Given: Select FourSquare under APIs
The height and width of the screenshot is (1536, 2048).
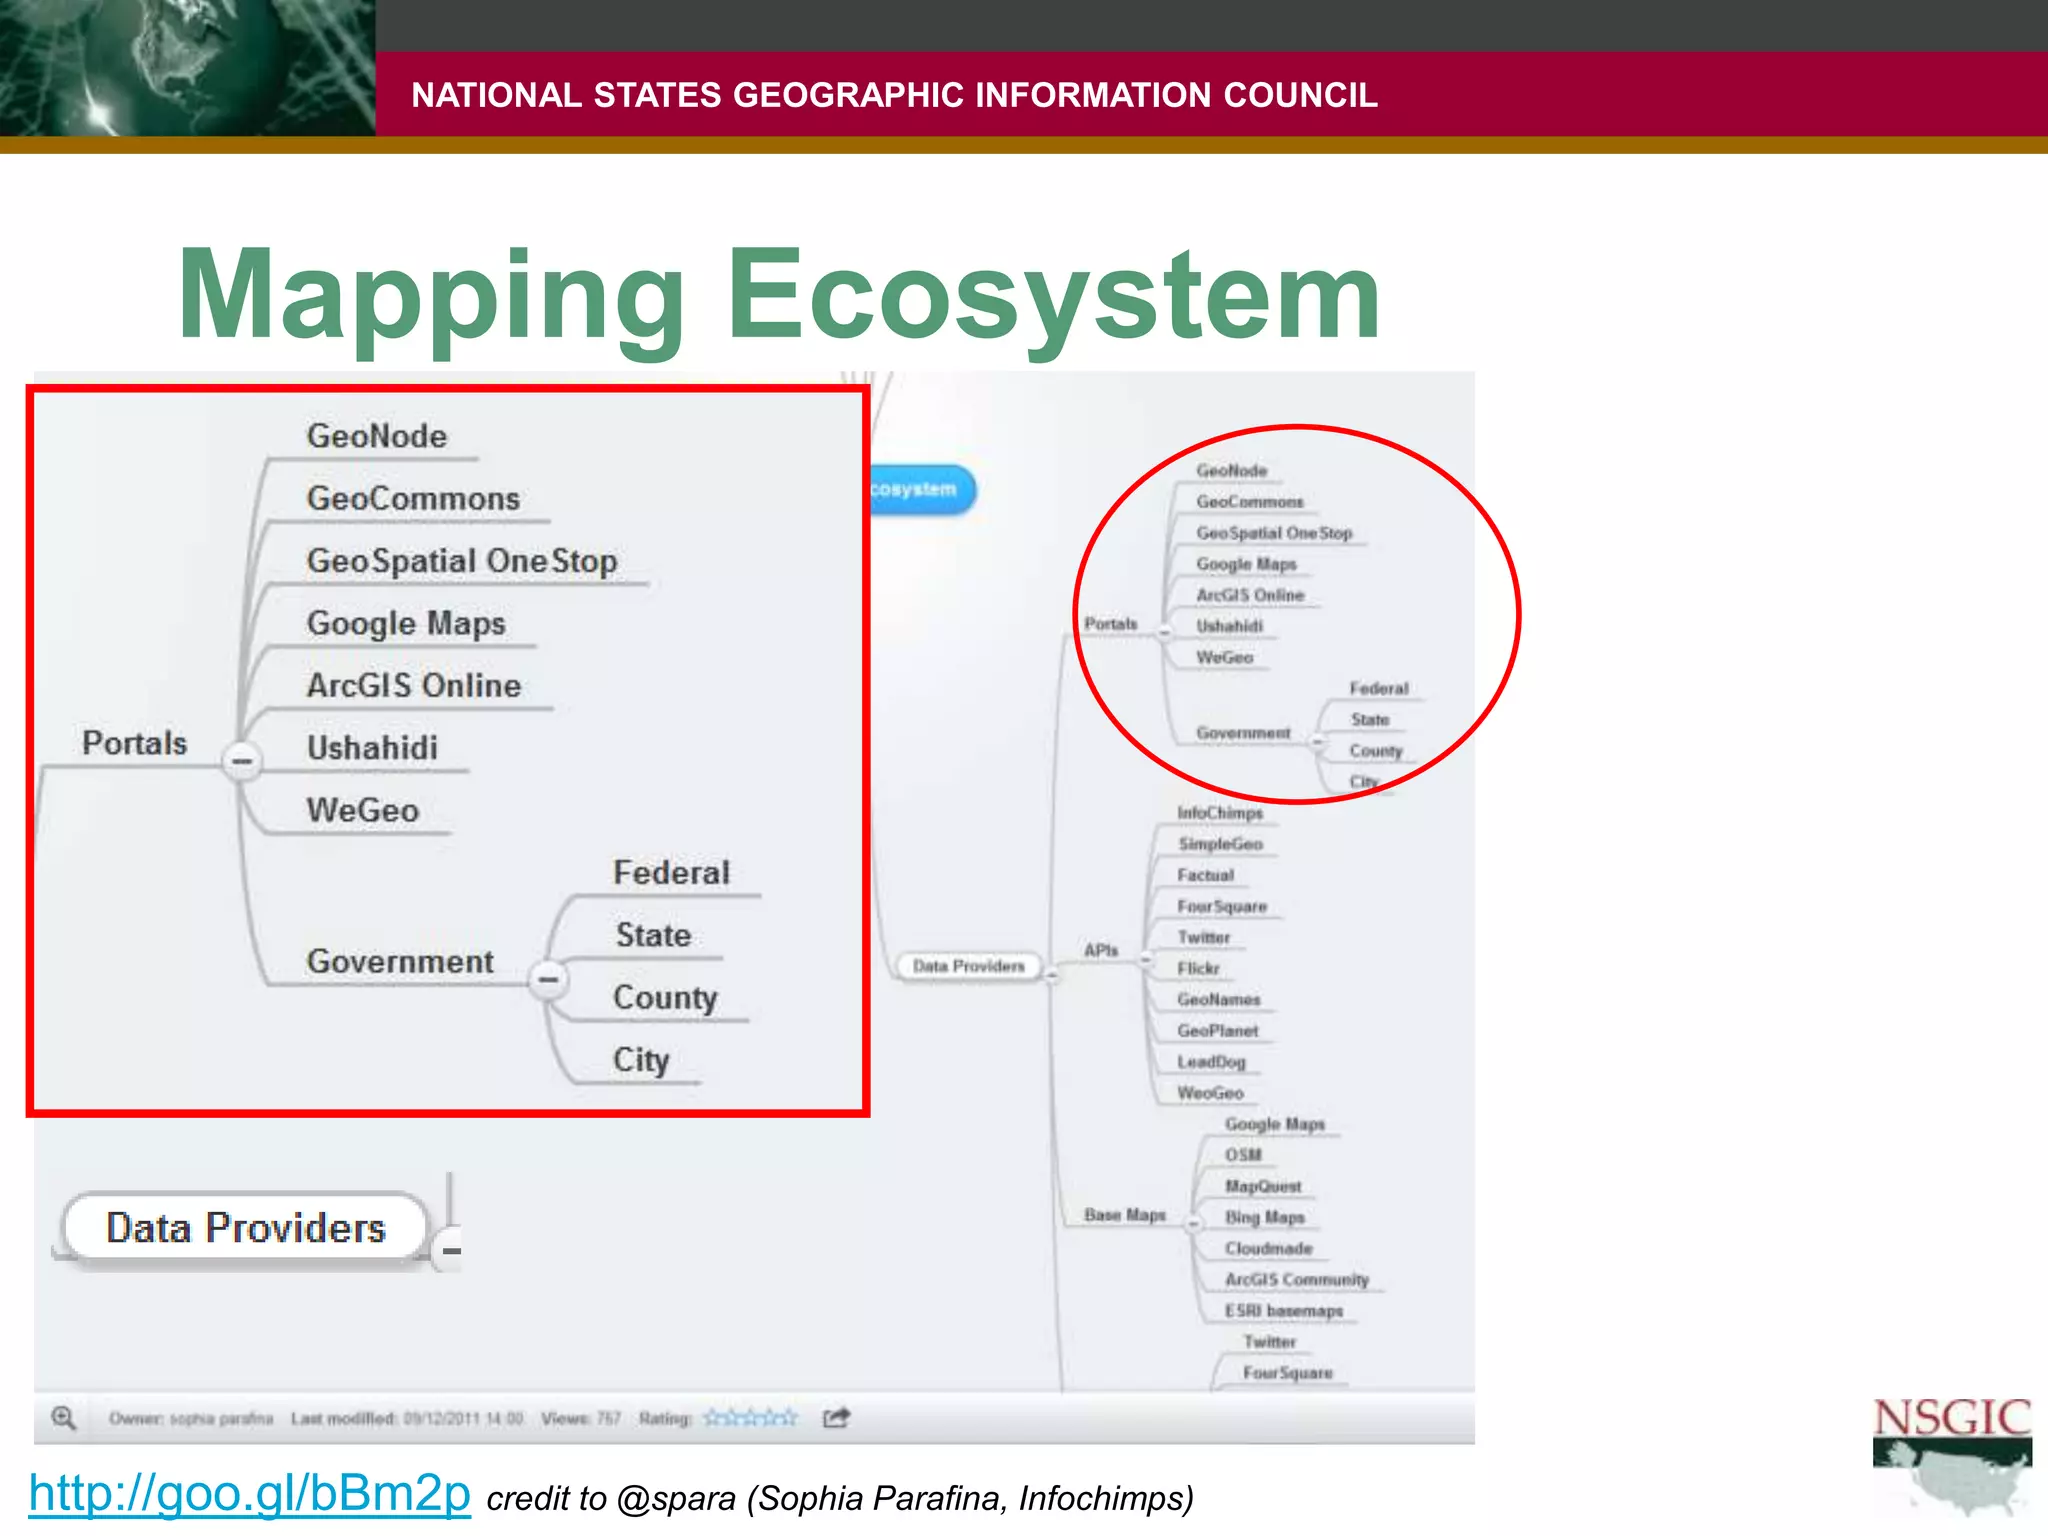Looking at the screenshot, I should [x=1222, y=906].
